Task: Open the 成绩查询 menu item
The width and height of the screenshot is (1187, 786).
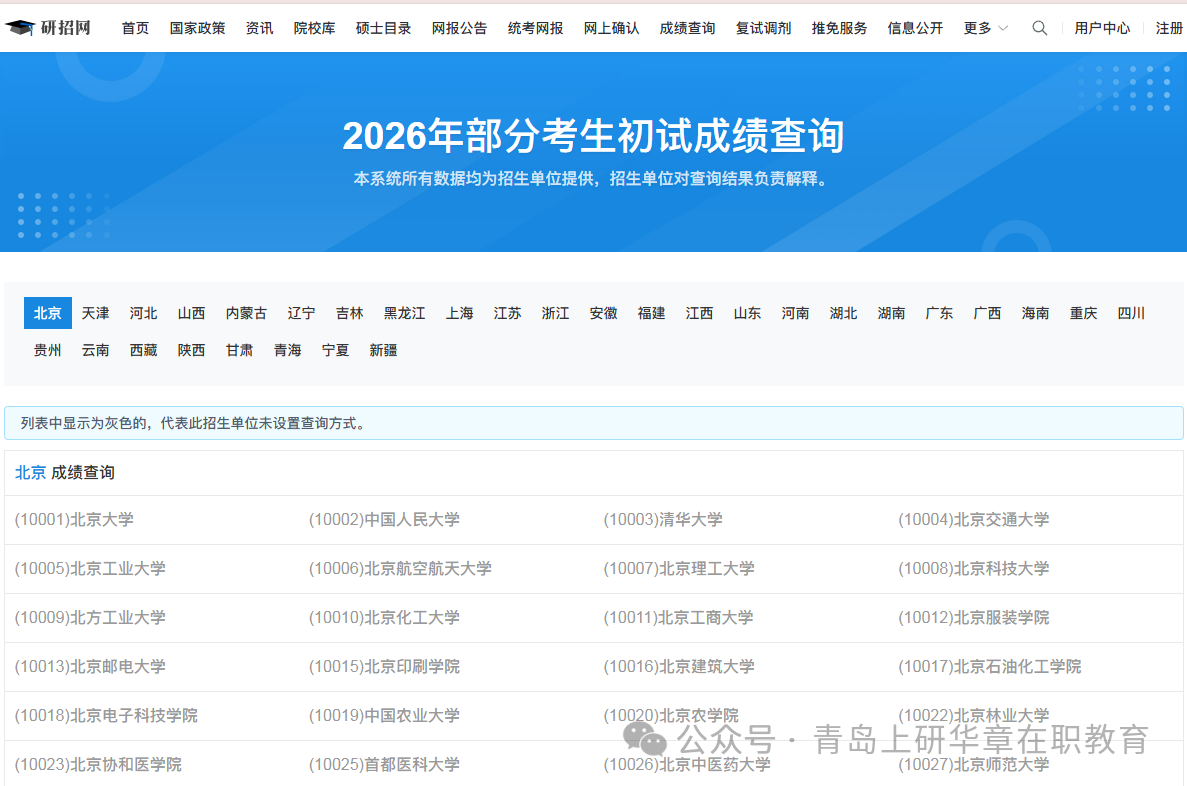Action: [687, 28]
